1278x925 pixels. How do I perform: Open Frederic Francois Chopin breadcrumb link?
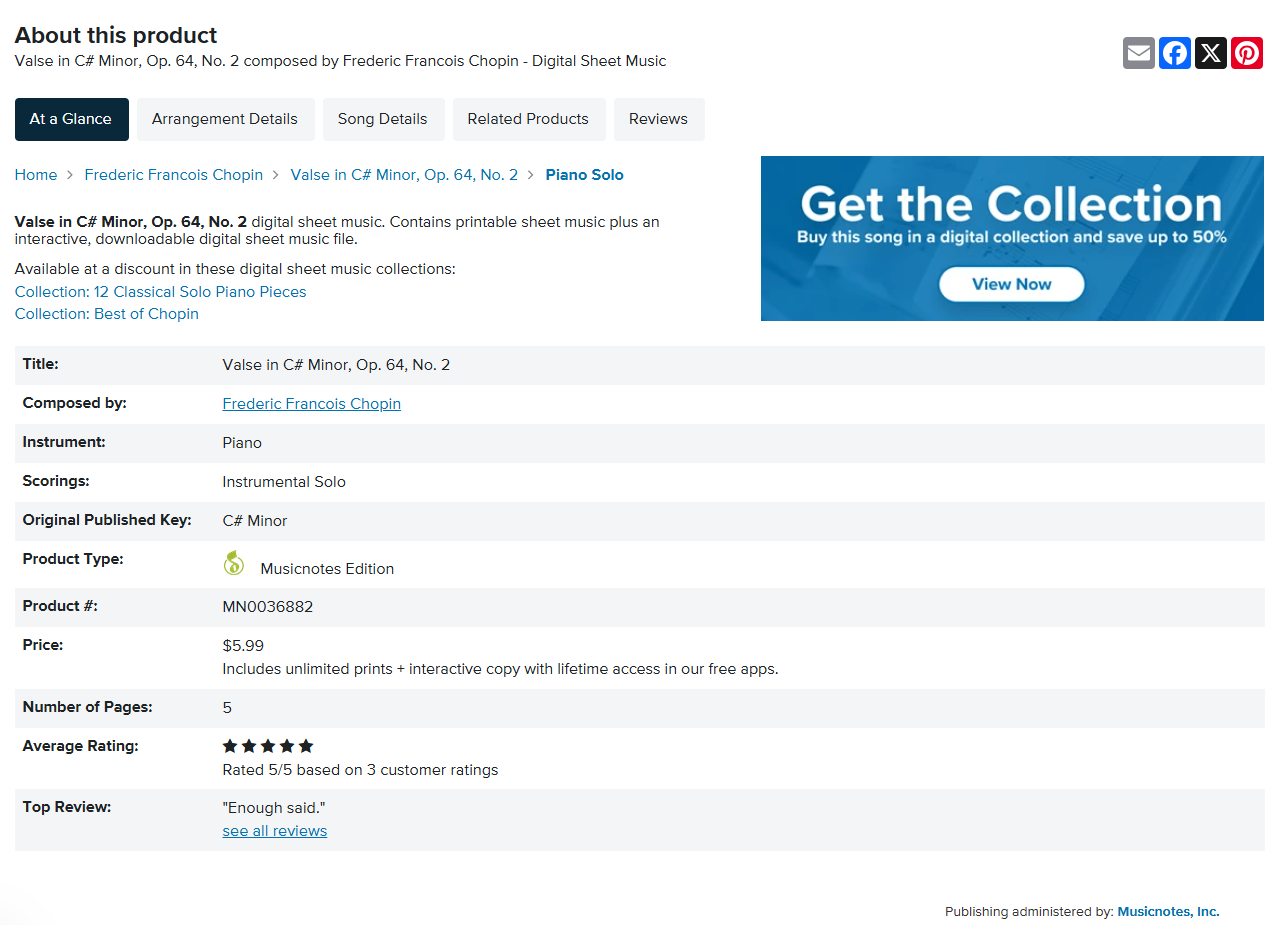[174, 175]
